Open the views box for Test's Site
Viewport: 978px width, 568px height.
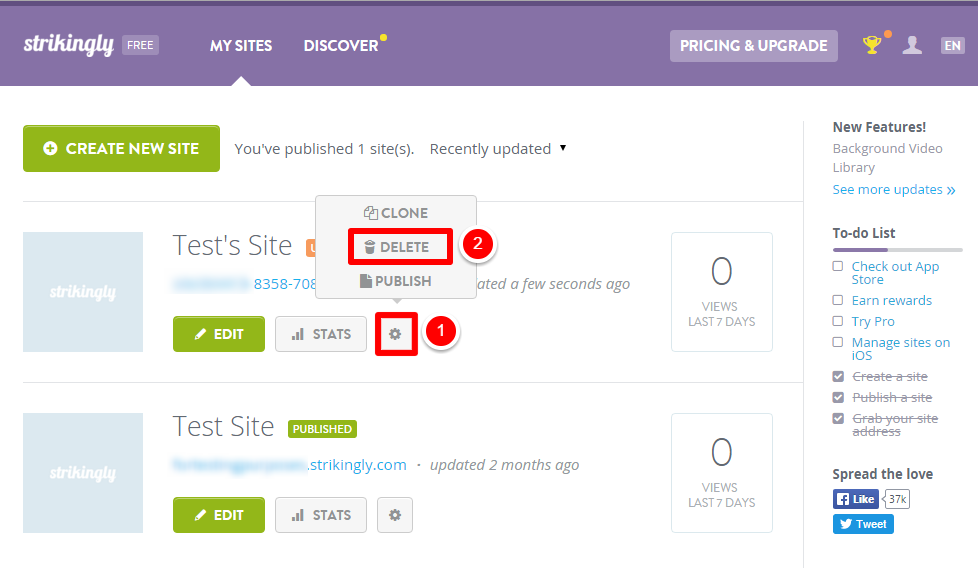pyautogui.click(x=722, y=292)
